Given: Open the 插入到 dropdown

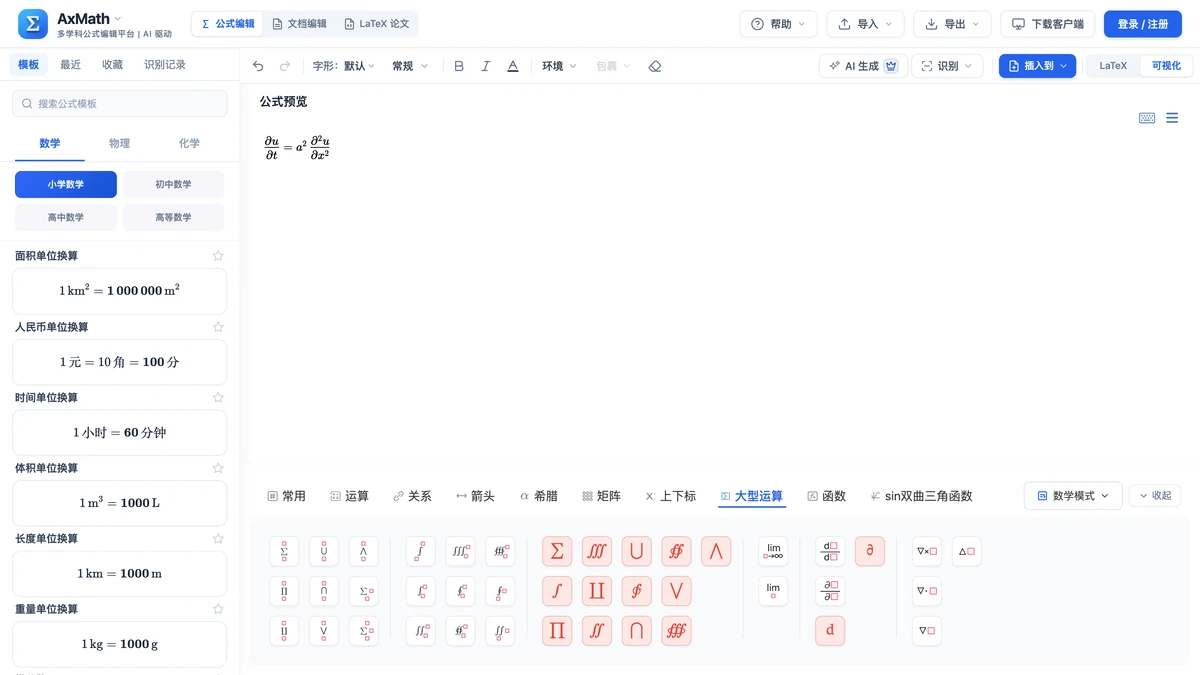Looking at the screenshot, I should click(1037, 66).
